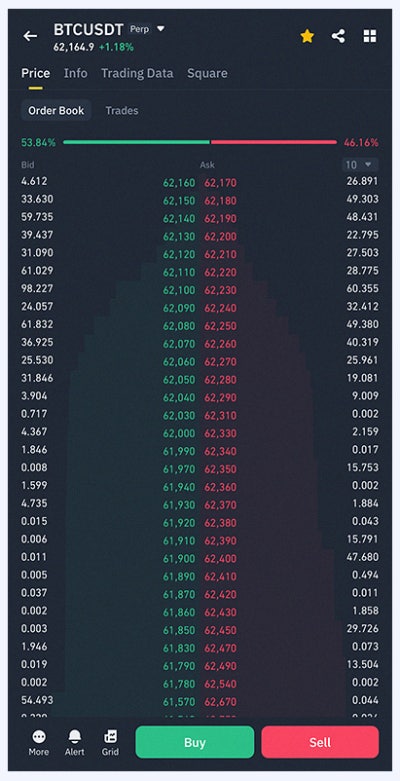
Task: Share BTCUSDT using the share icon
Action: click(338, 36)
